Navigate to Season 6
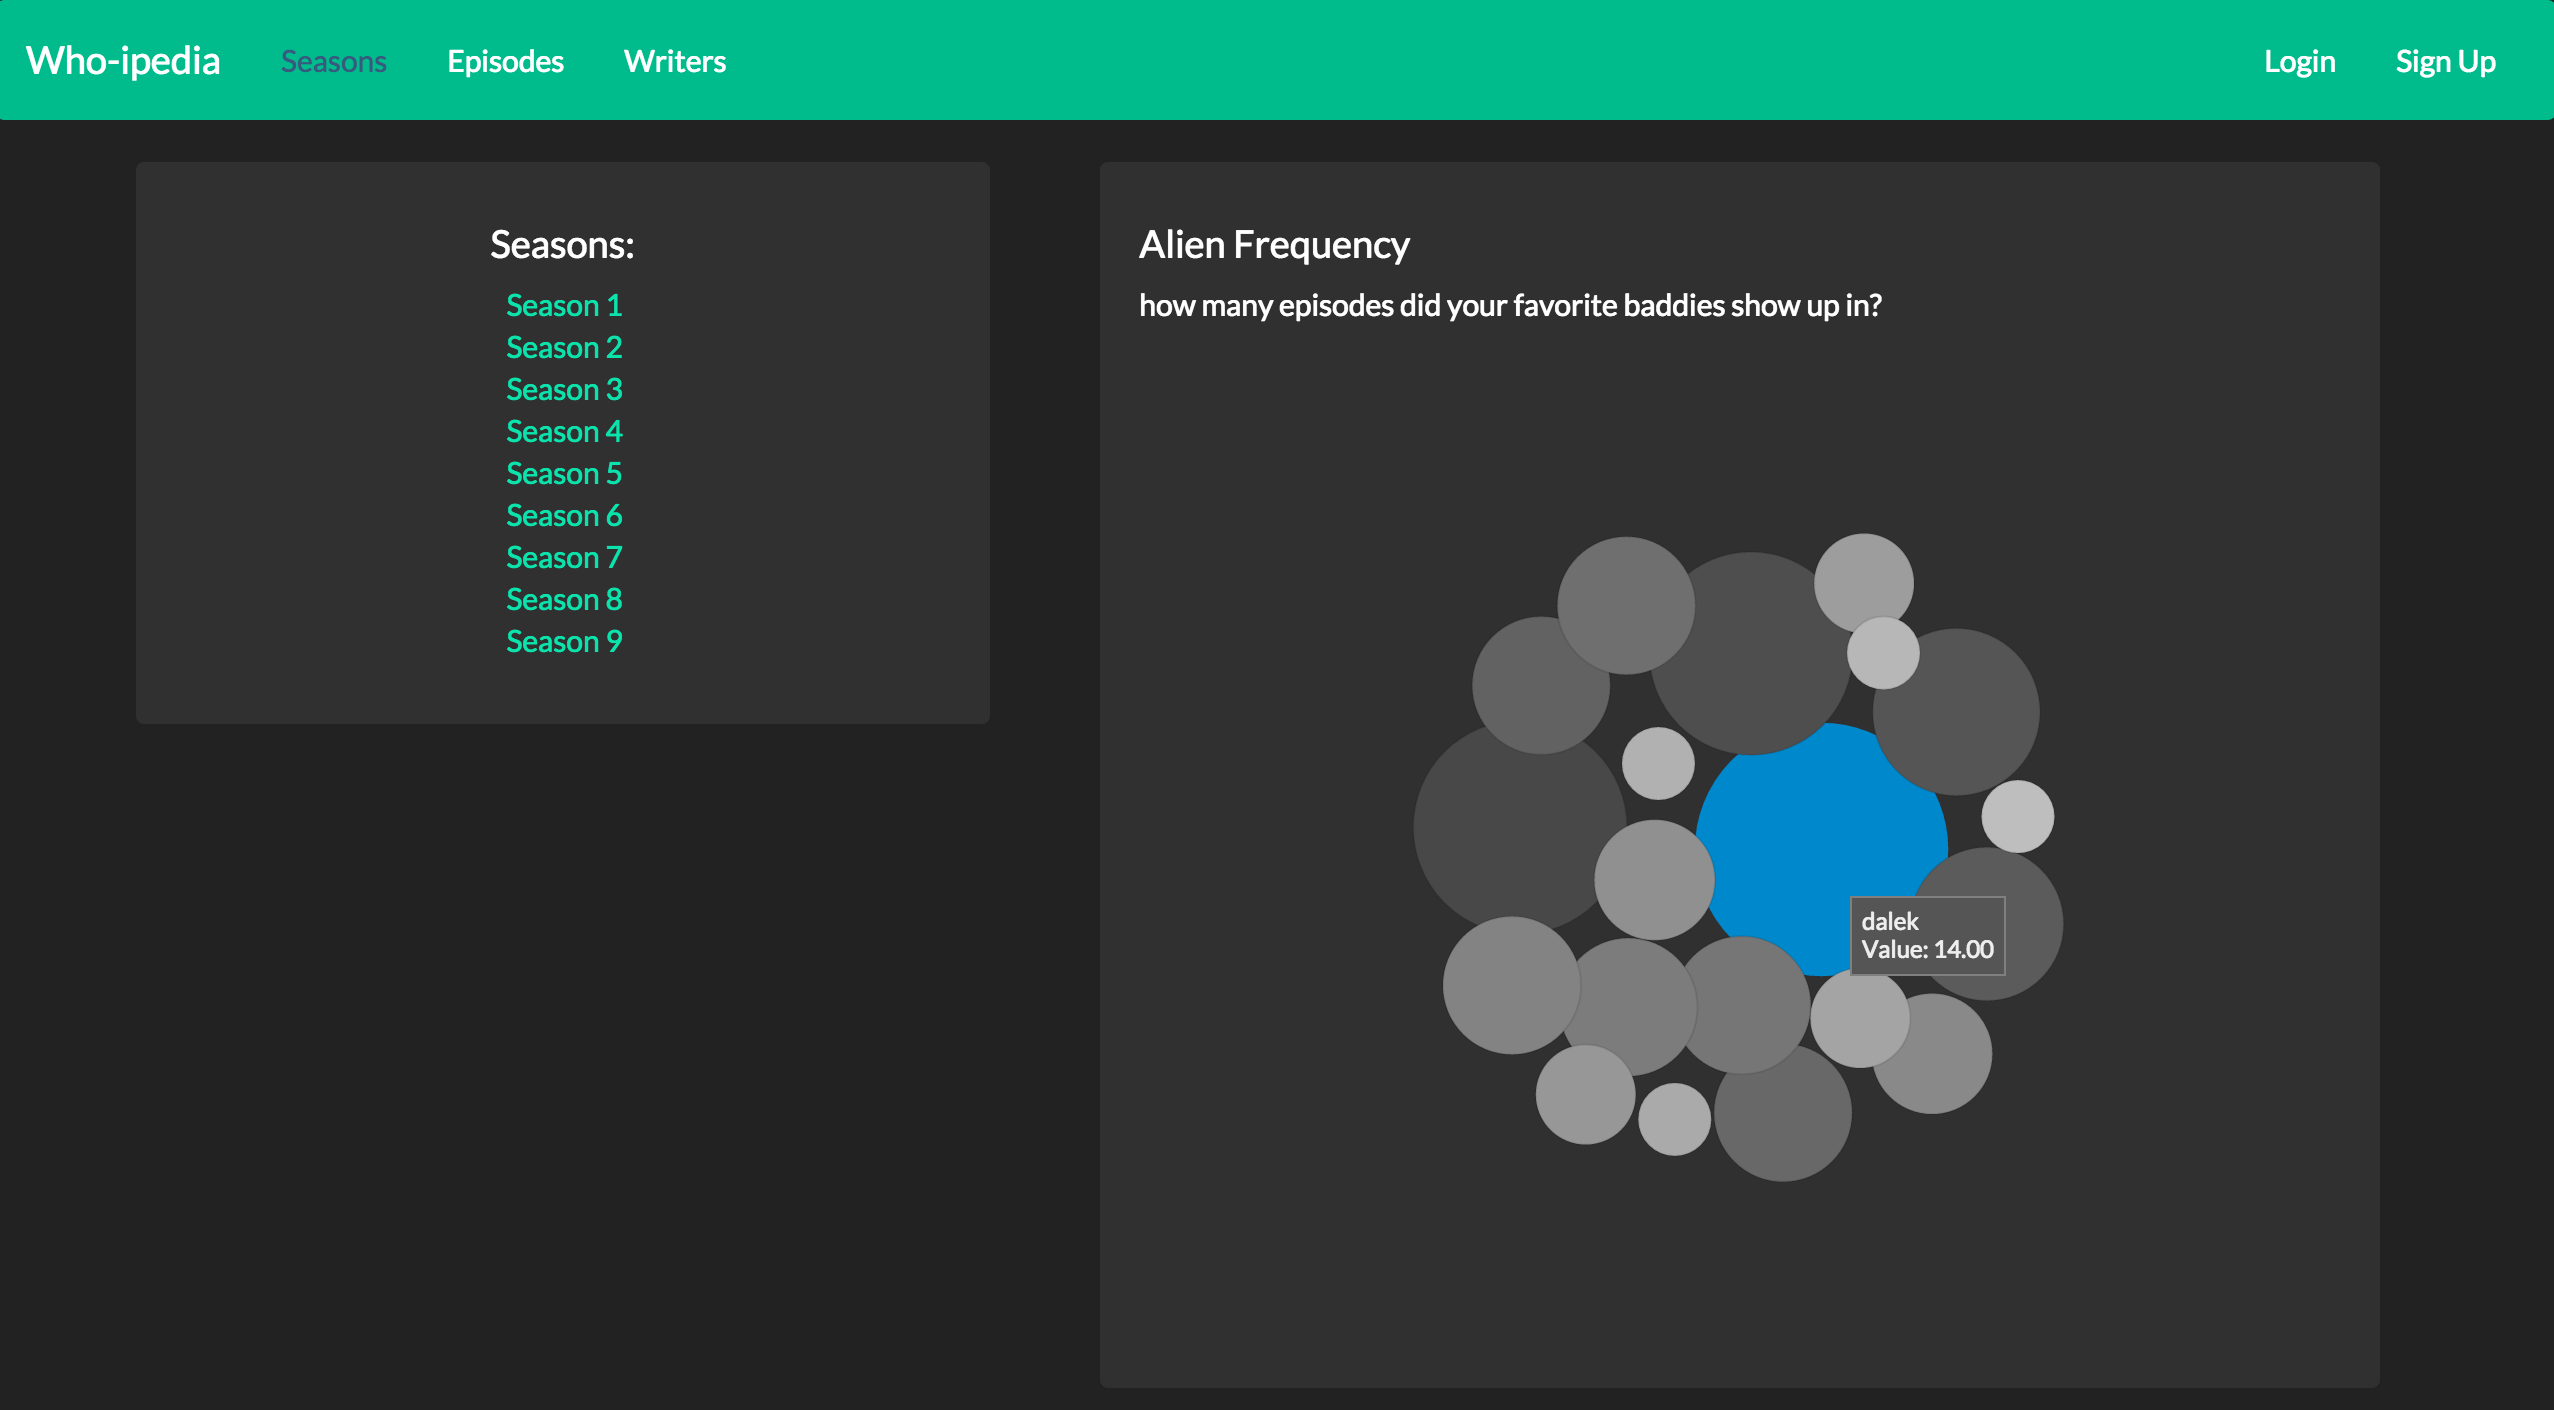The height and width of the screenshot is (1410, 2554). (x=564, y=515)
